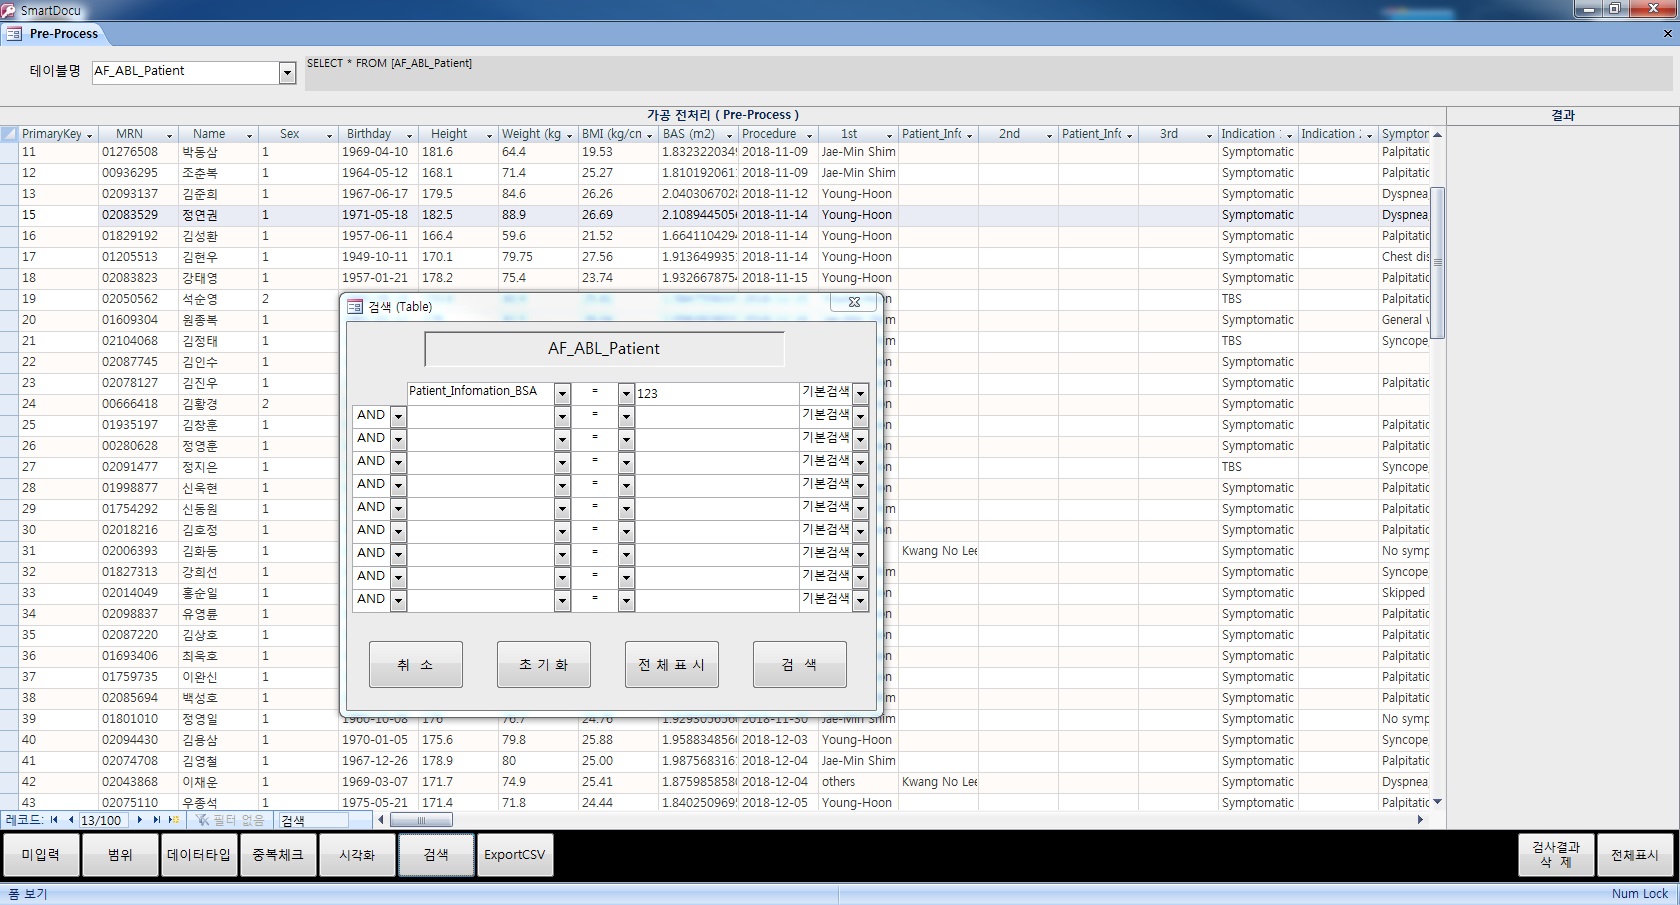The width and height of the screenshot is (1680, 905).
Task: Open the 테이블명 AF_ABL_Patient dropdown
Action: [x=287, y=72]
